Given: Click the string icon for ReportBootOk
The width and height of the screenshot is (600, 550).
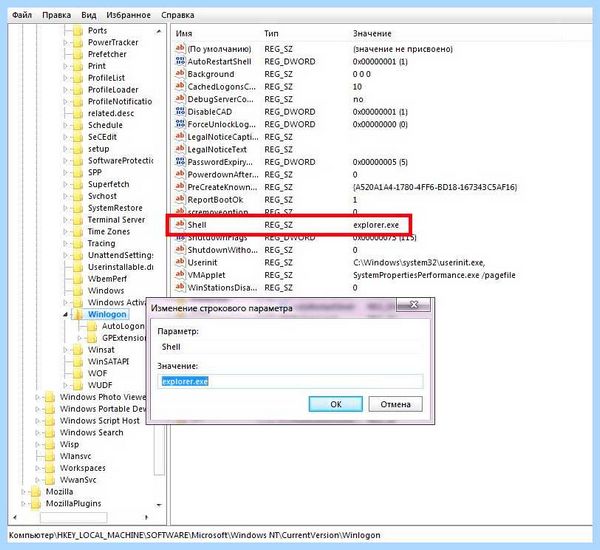Looking at the screenshot, I should 180,199.
